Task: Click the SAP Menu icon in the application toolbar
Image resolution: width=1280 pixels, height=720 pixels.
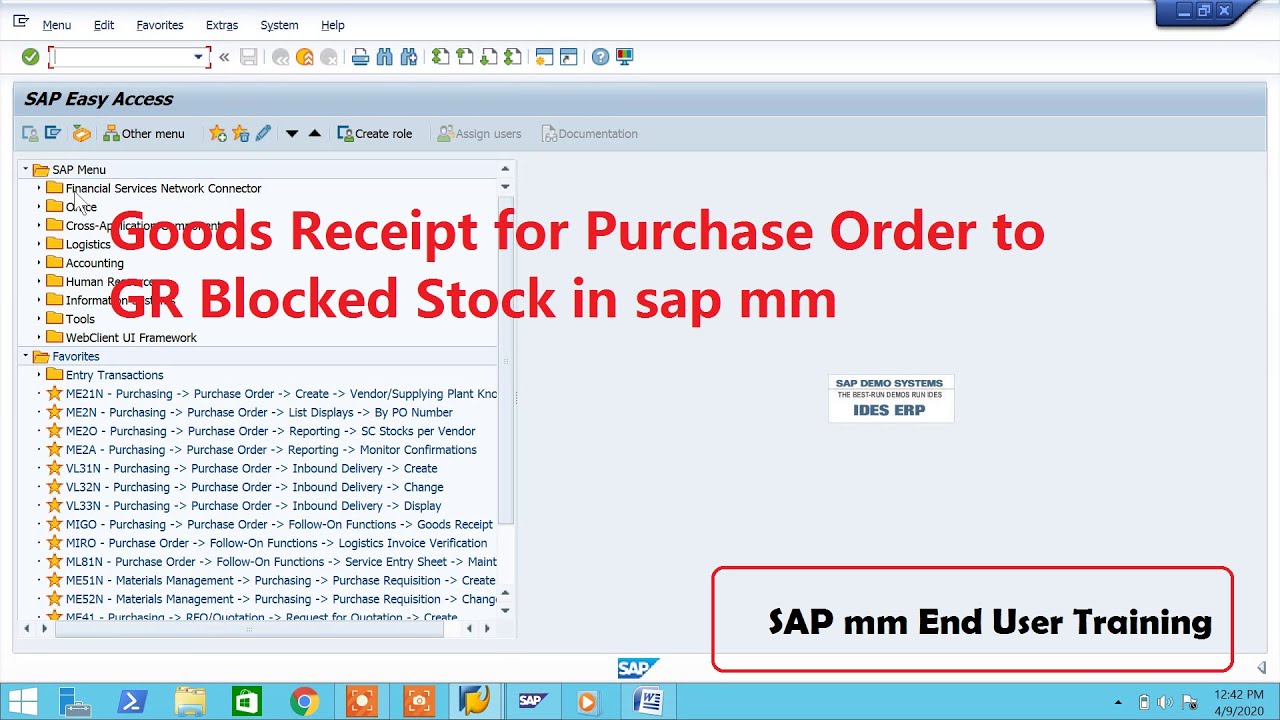Action: (x=53, y=133)
